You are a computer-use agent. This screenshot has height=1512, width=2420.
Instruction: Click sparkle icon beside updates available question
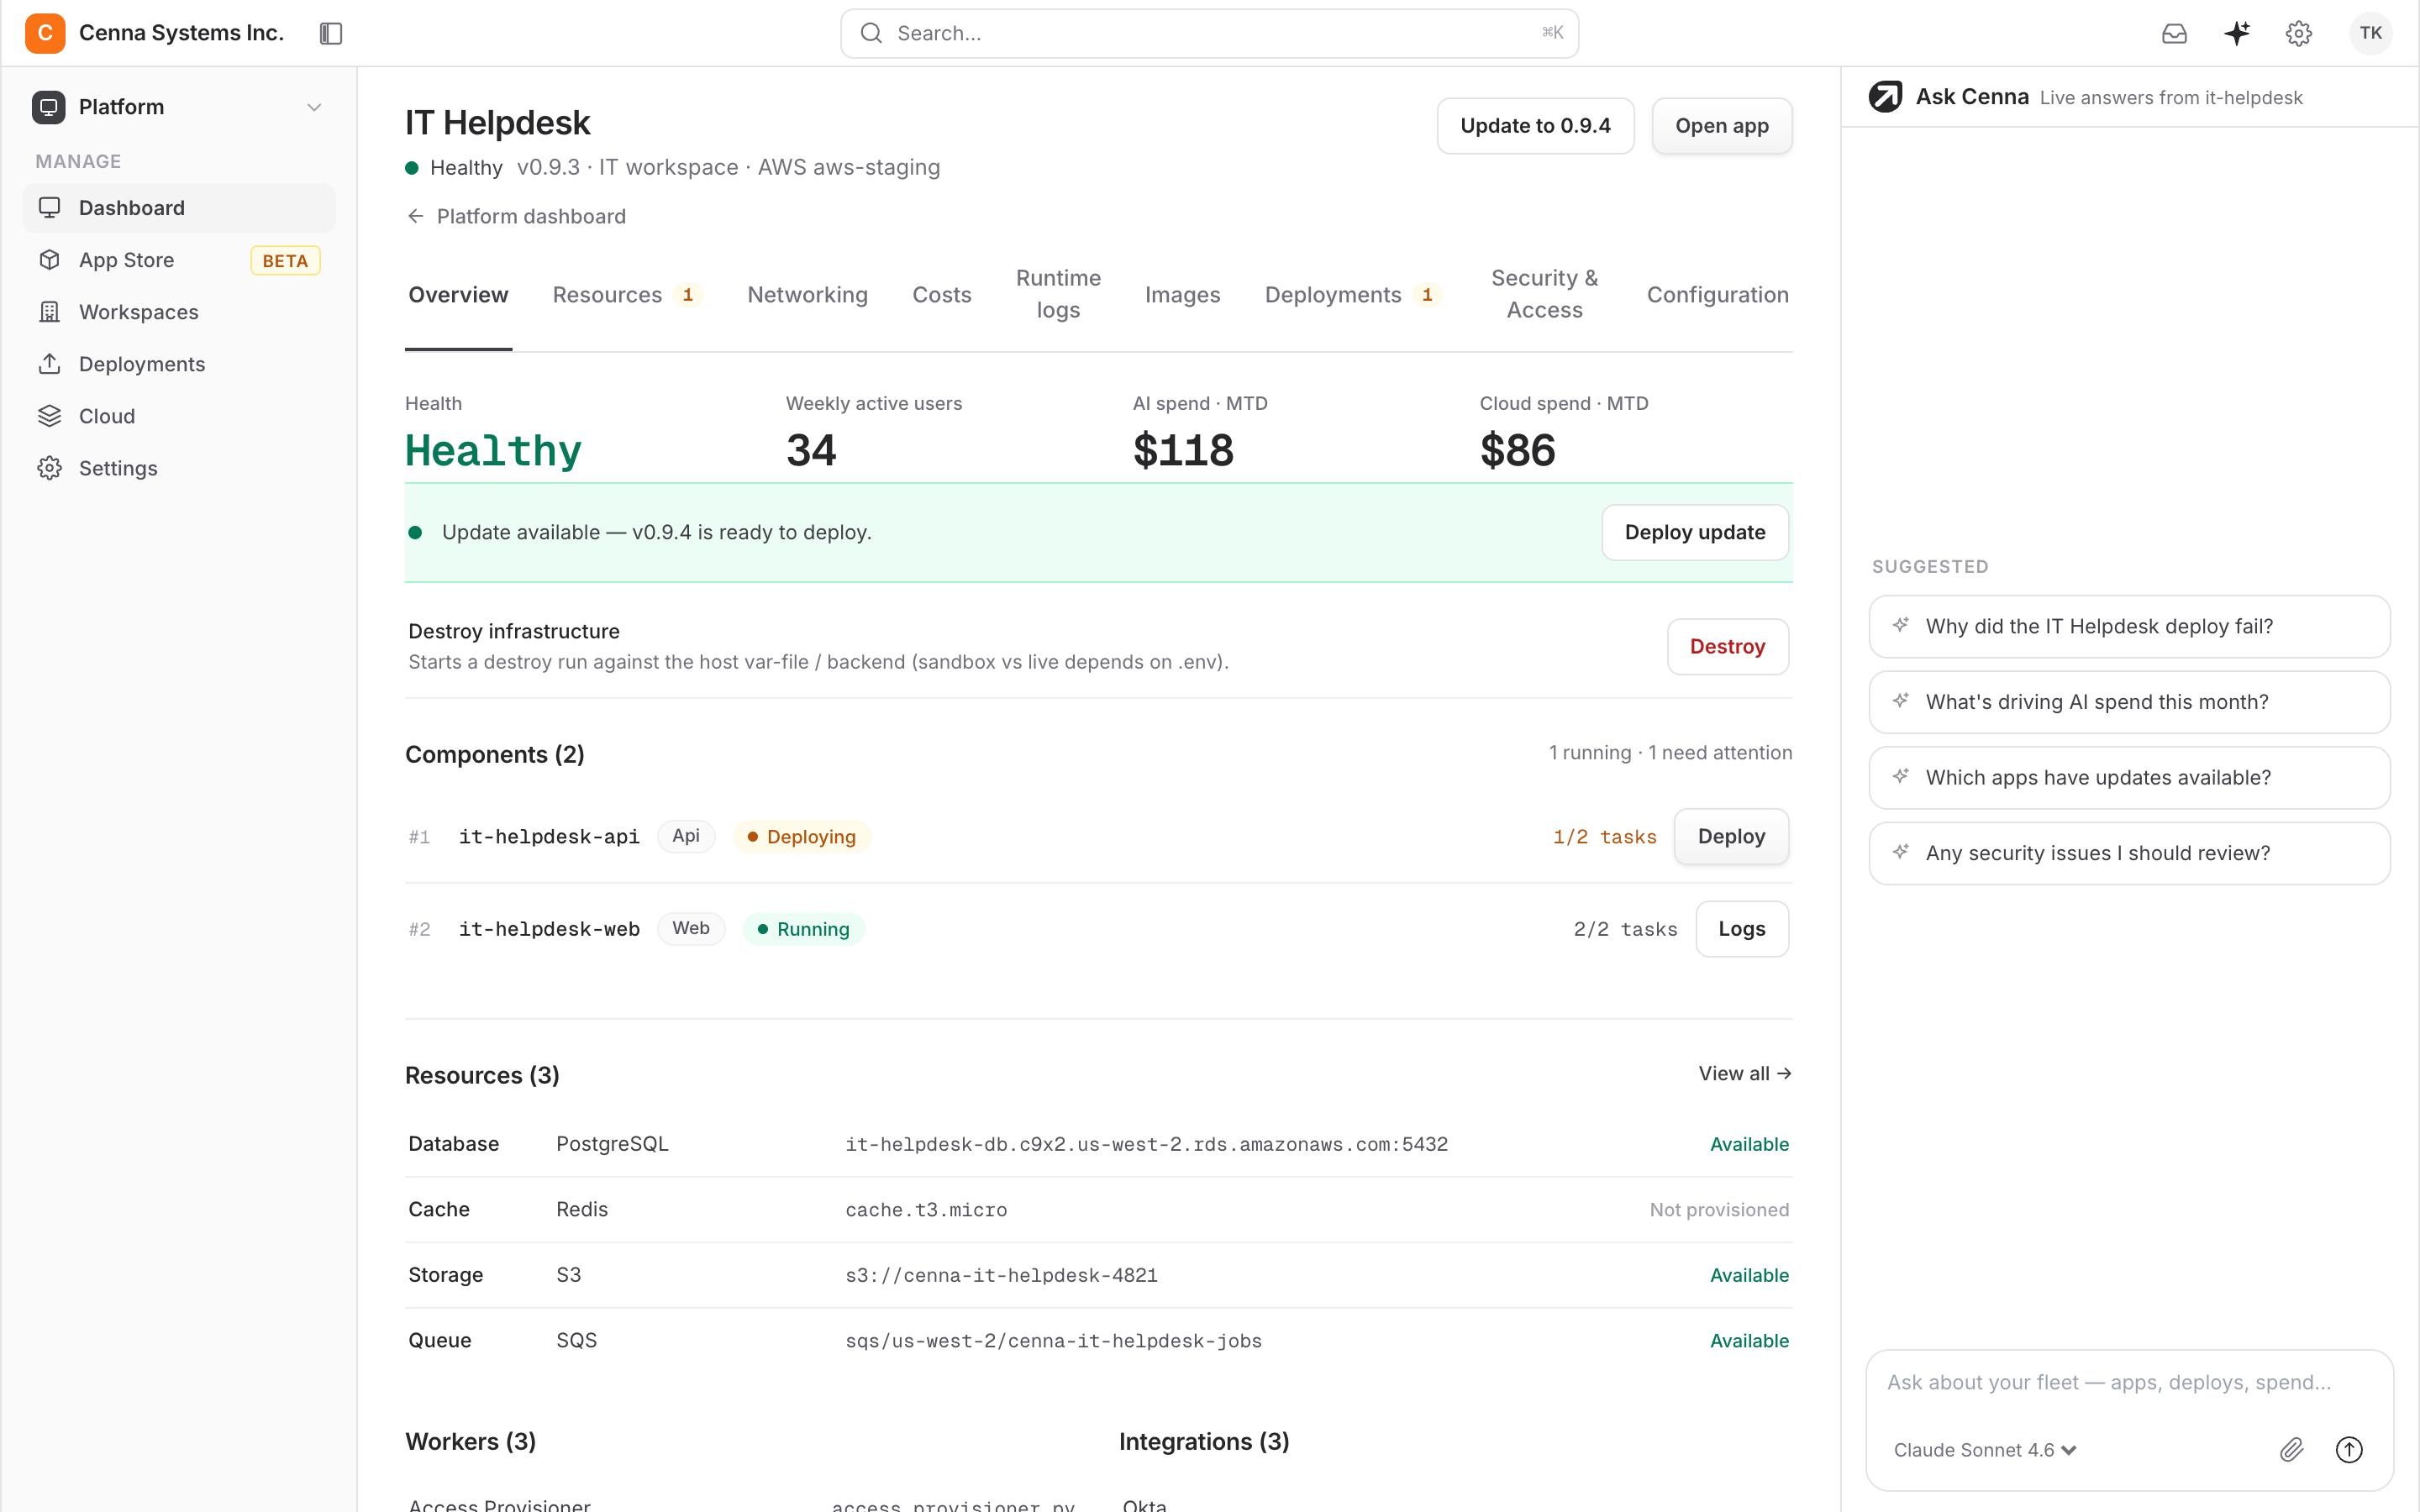pyautogui.click(x=1900, y=776)
